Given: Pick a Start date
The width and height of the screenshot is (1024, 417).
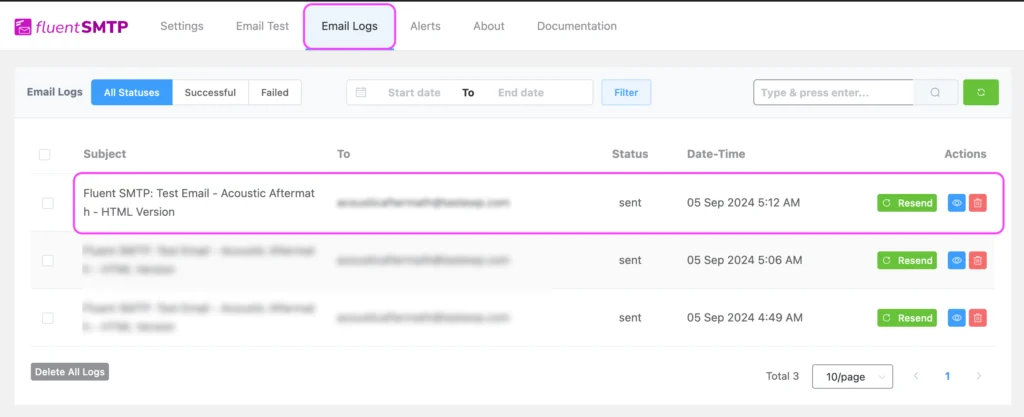Looking at the screenshot, I should click(x=414, y=92).
